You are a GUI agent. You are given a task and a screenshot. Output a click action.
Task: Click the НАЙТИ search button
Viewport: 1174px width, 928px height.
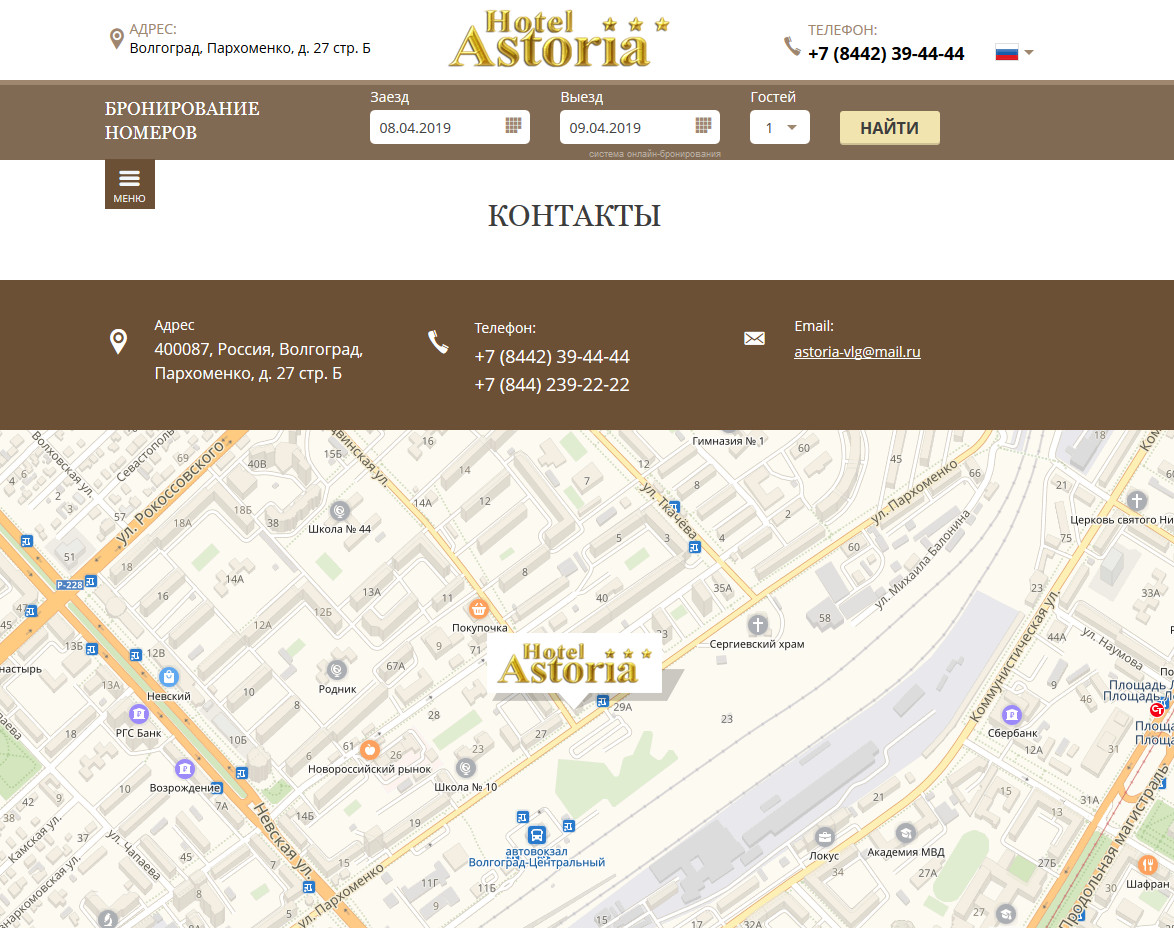click(889, 128)
